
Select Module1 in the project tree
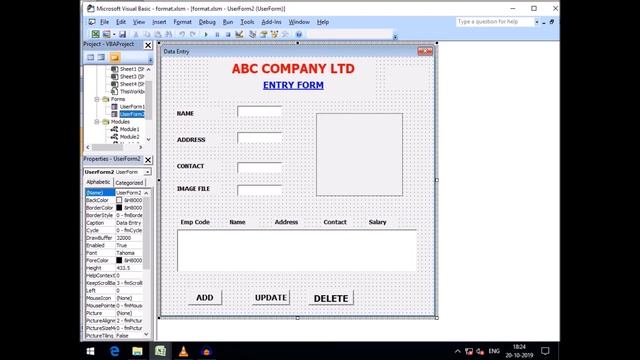125,129
